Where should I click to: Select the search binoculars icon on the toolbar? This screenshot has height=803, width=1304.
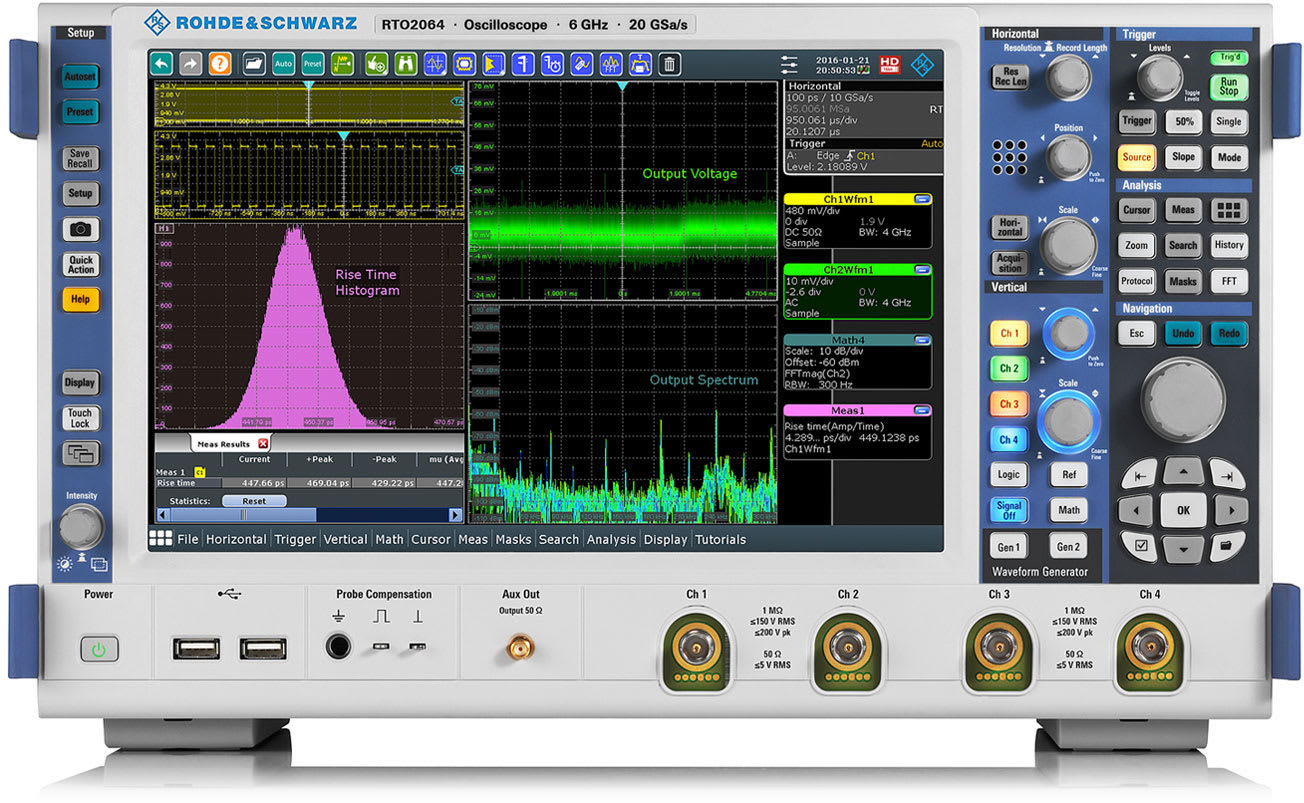[406, 63]
